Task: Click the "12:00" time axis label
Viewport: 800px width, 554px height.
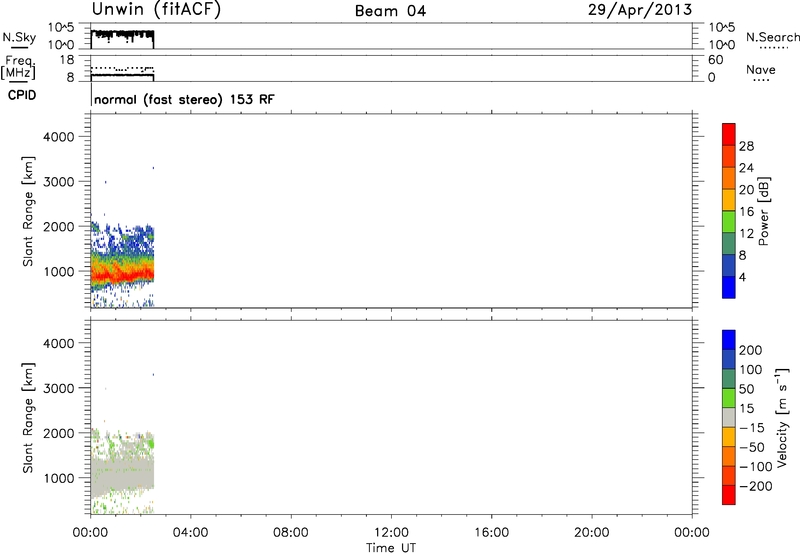Action: 391,533
